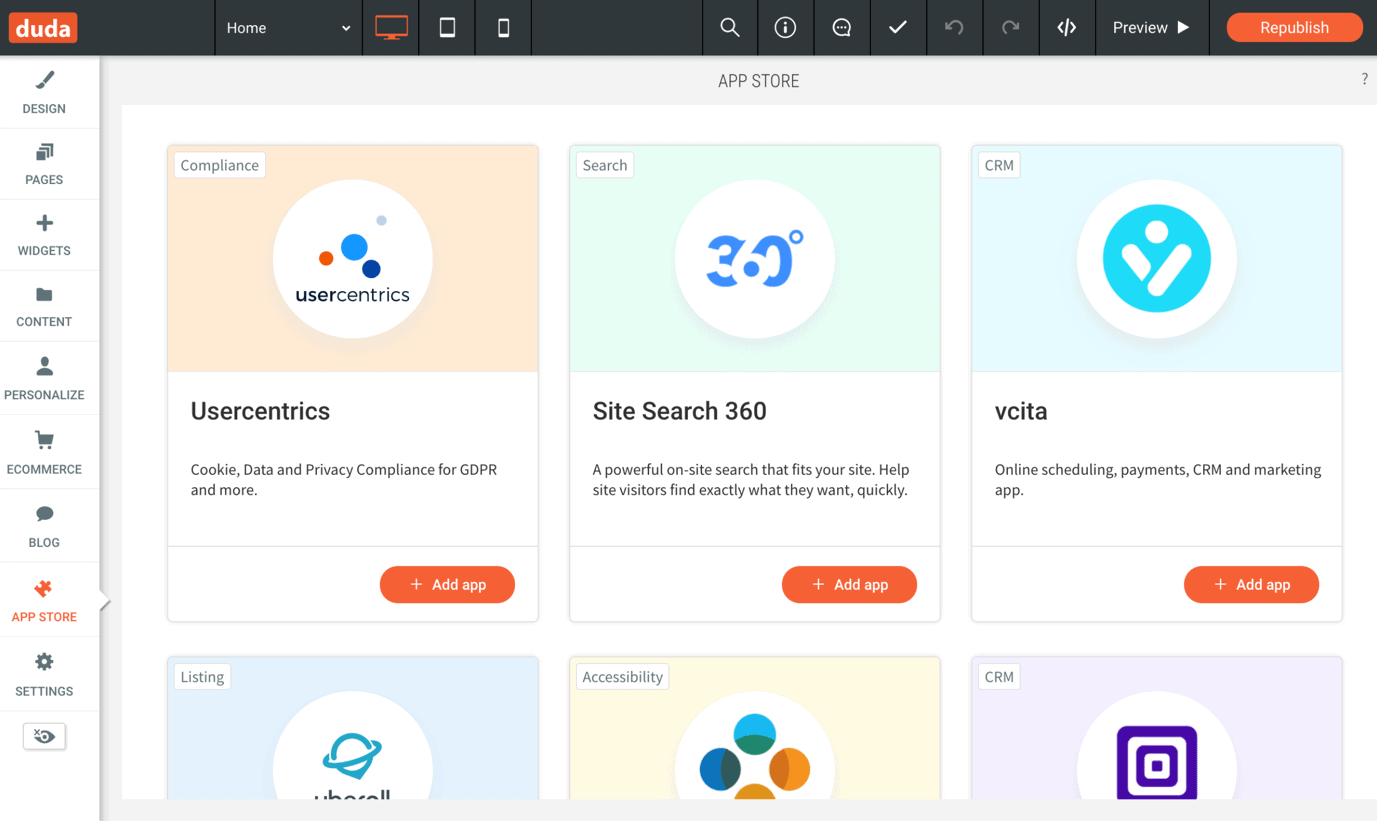Preview the site

[1152, 28]
